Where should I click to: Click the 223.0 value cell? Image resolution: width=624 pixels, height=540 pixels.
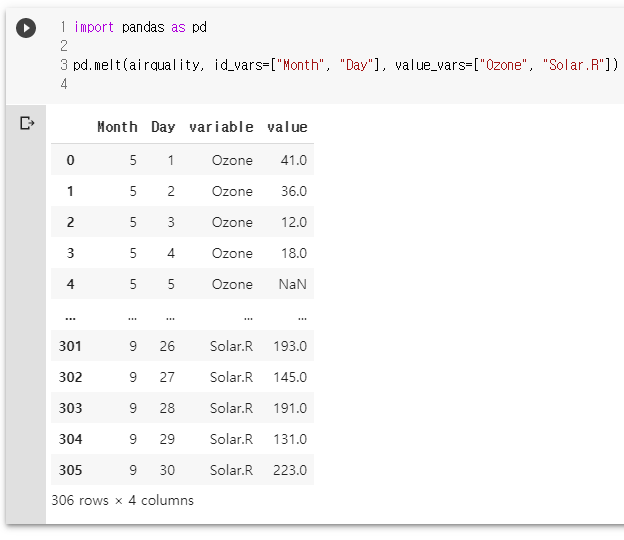pos(290,470)
